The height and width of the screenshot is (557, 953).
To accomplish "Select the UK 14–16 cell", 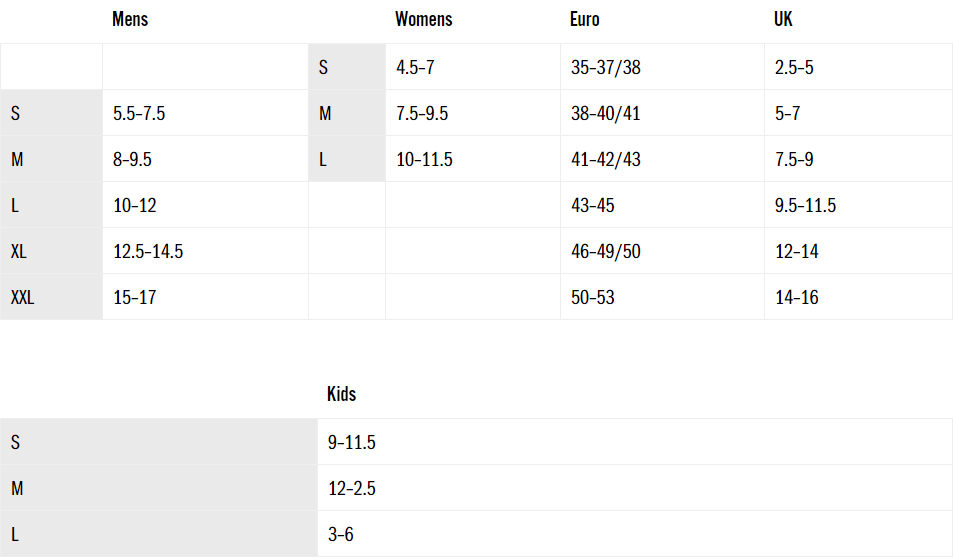I will tap(796, 297).
